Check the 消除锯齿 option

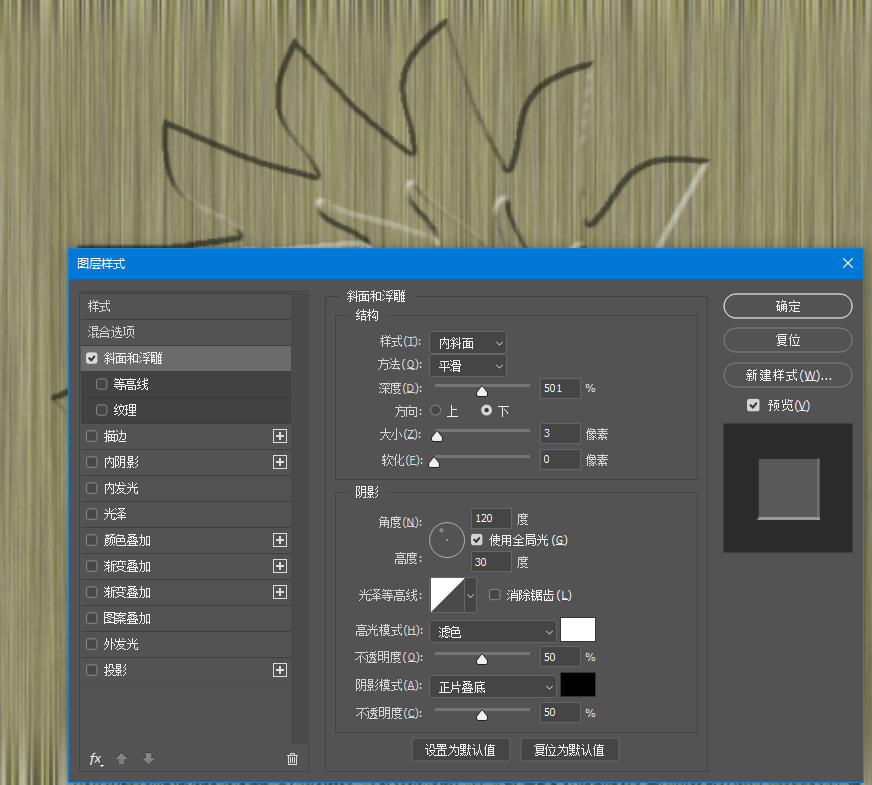pyautogui.click(x=494, y=595)
